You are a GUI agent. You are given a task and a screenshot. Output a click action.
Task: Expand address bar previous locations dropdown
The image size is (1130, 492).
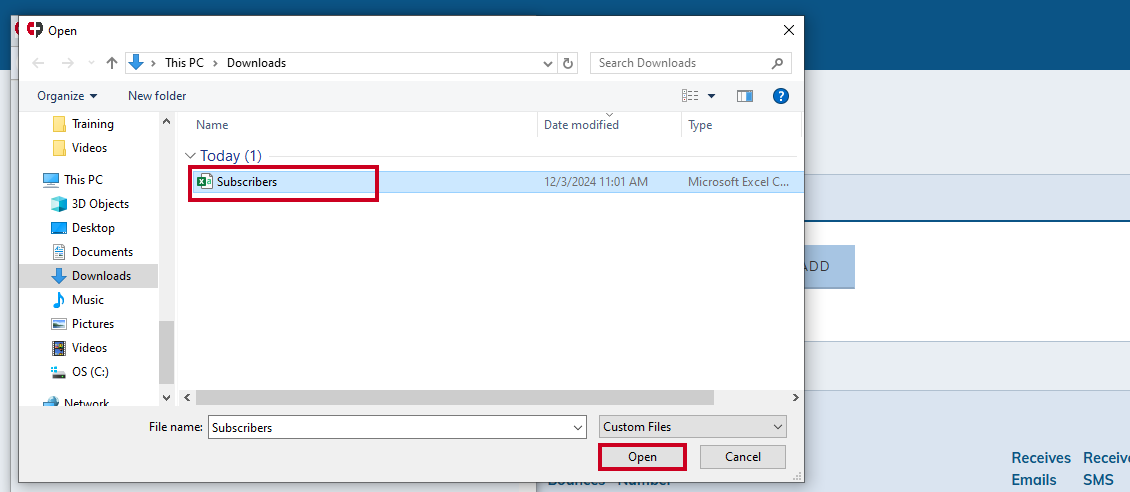[x=548, y=63]
